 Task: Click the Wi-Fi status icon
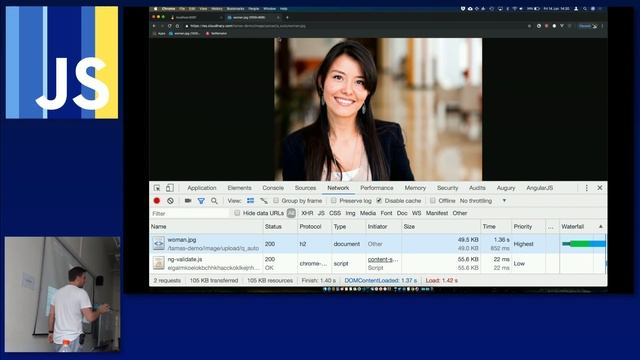point(515,9)
